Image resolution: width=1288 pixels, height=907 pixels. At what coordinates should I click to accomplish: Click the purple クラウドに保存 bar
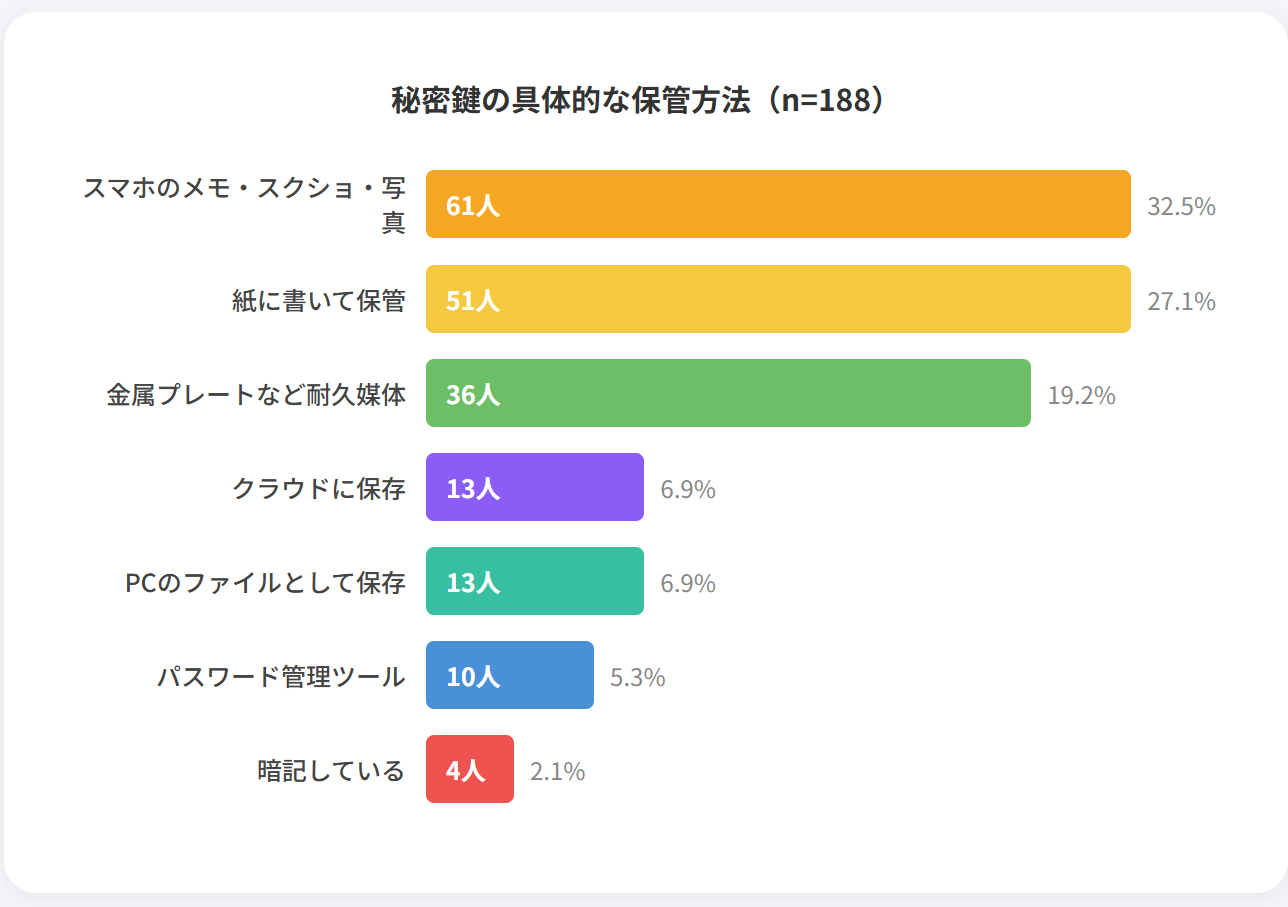[535, 487]
